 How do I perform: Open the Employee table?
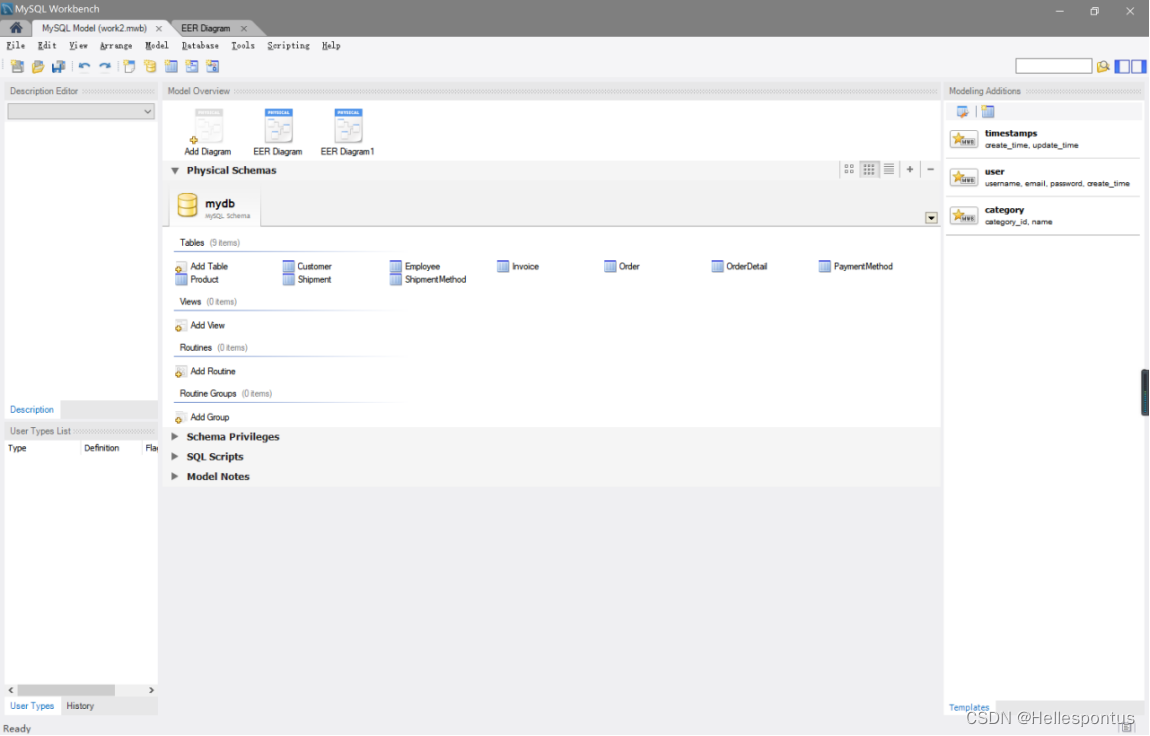pos(415,266)
